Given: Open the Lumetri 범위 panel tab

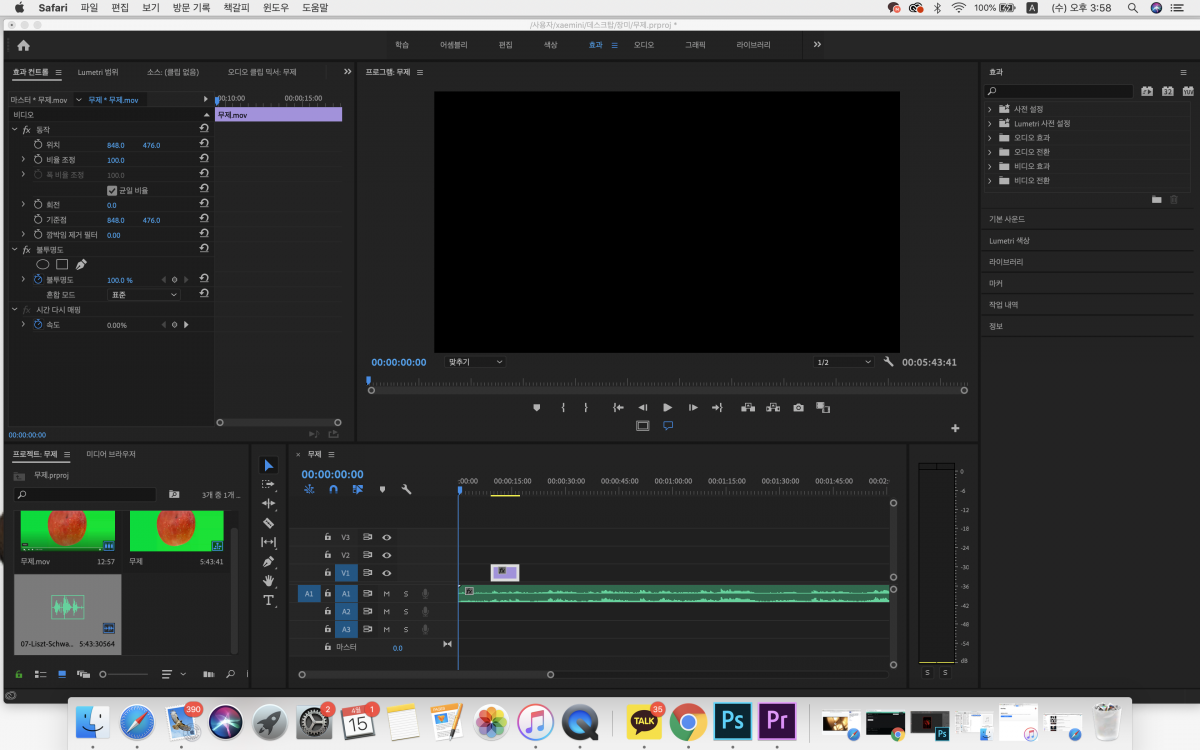Looking at the screenshot, I should 98,72.
